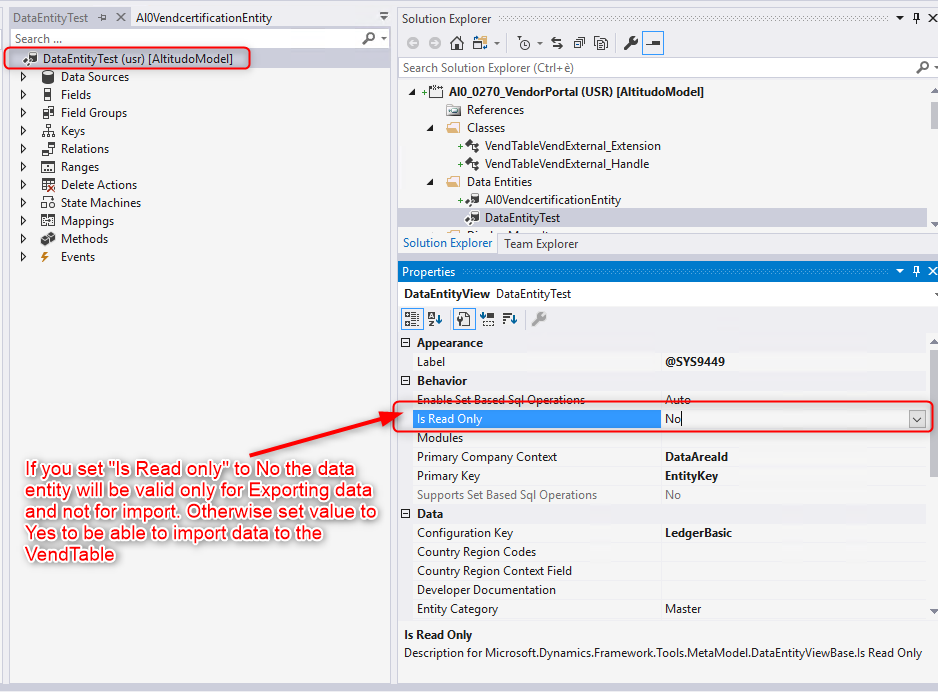Expand the Fields node of DataEntityTest
This screenshot has height=692, width=938.
pyautogui.click(x=24, y=95)
